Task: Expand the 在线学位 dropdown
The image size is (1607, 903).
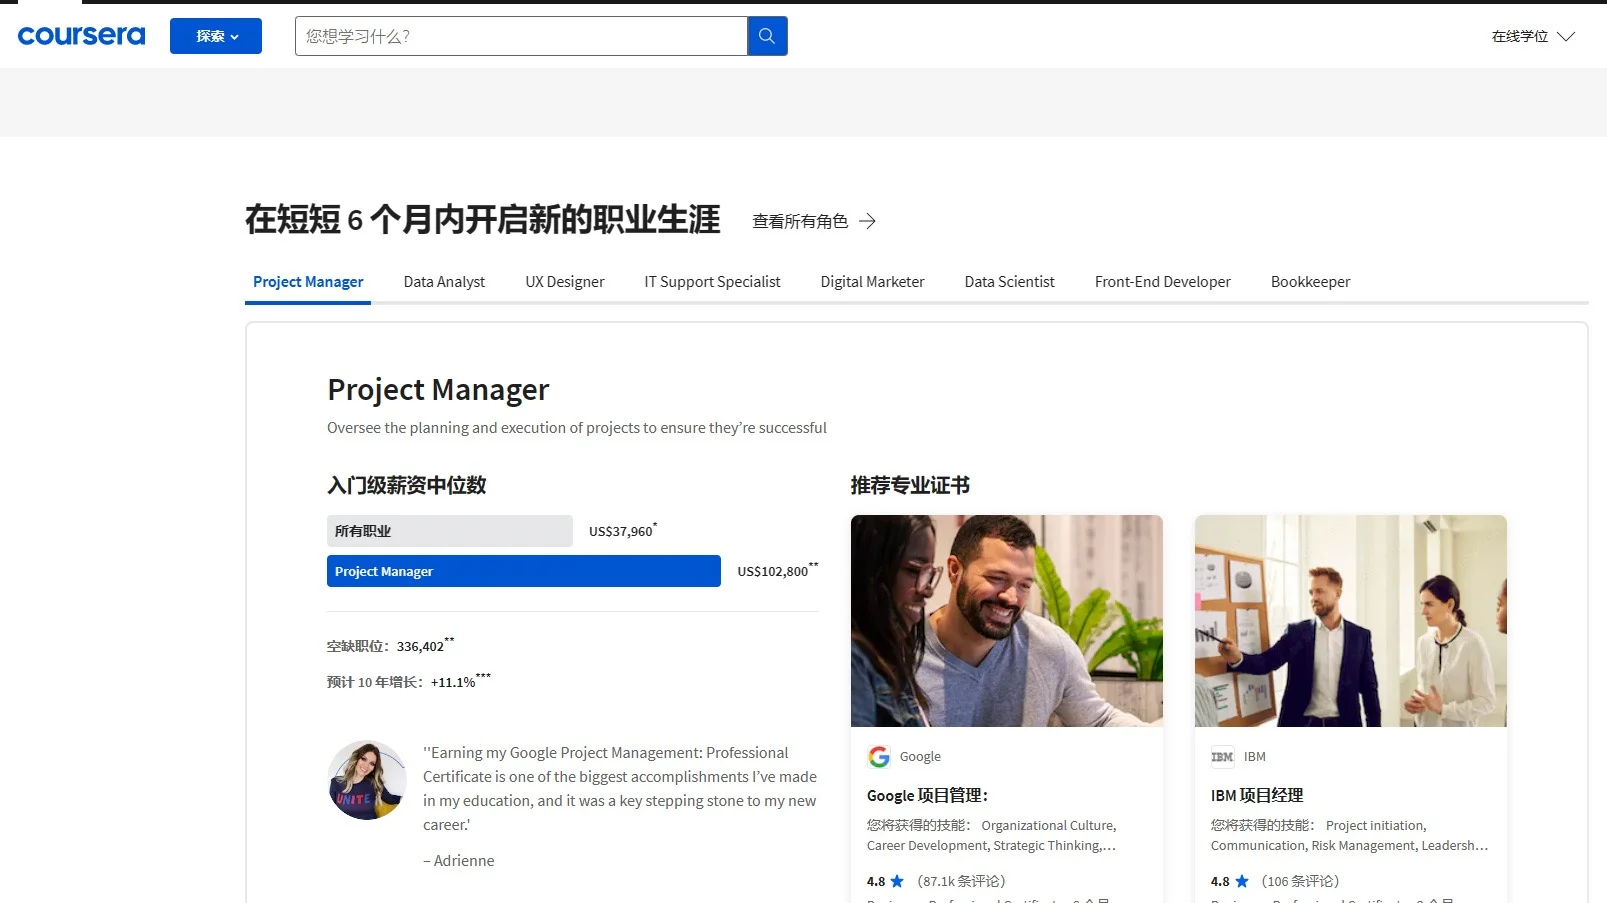Action: tap(1532, 36)
